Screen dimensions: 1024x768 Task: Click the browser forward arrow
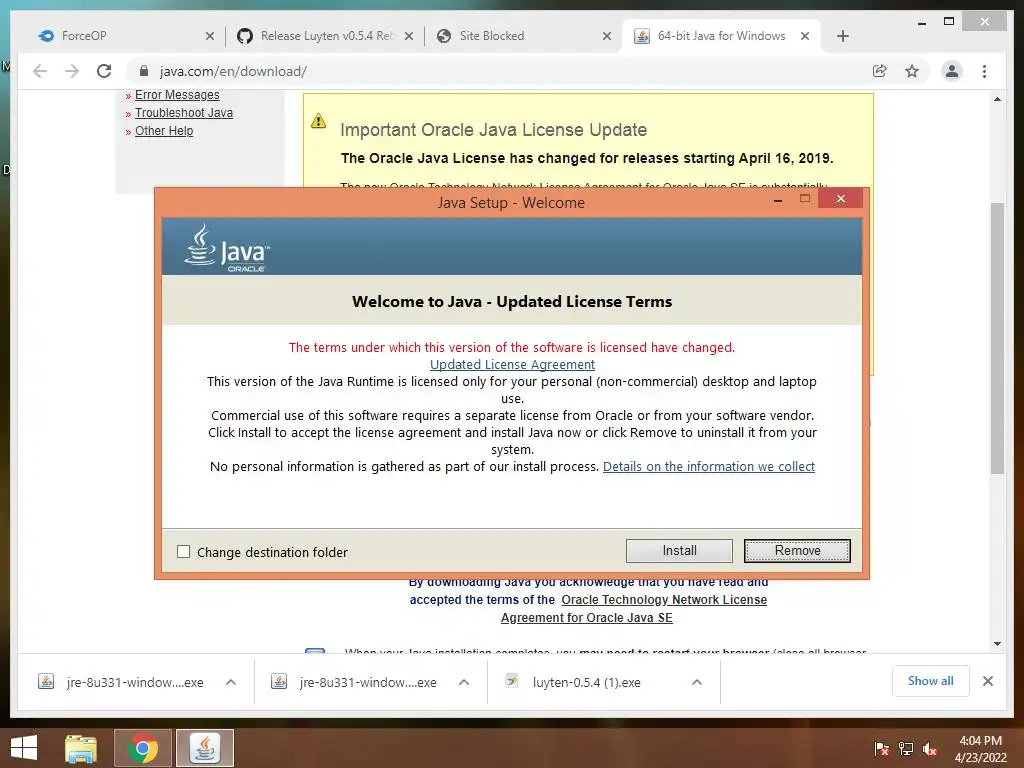tap(72, 71)
